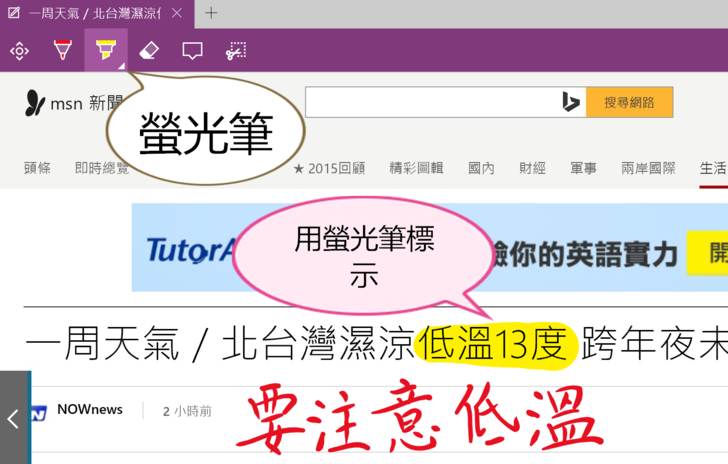Viewport: 728px width, 464px height.
Task: Open the 國內 news section
Action: coord(481,168)
